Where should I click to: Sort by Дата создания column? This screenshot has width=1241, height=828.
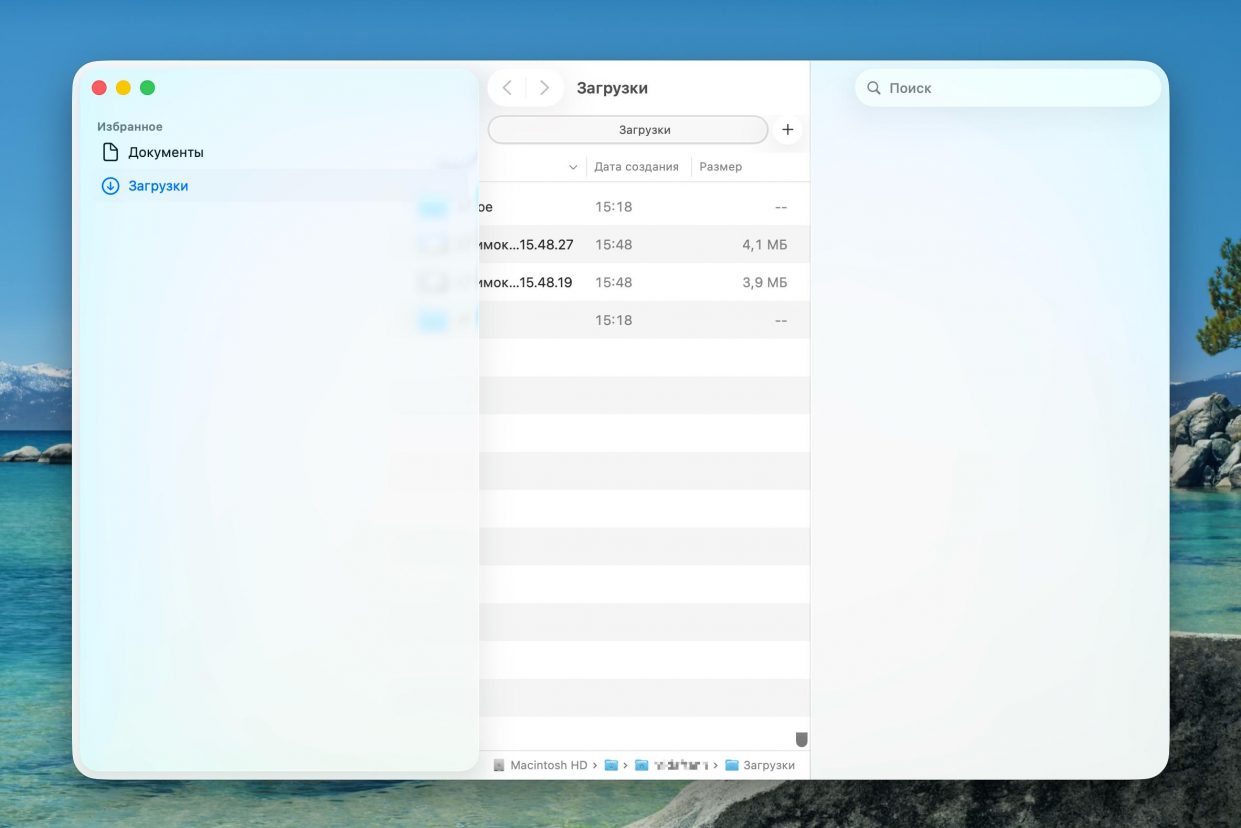636,167
